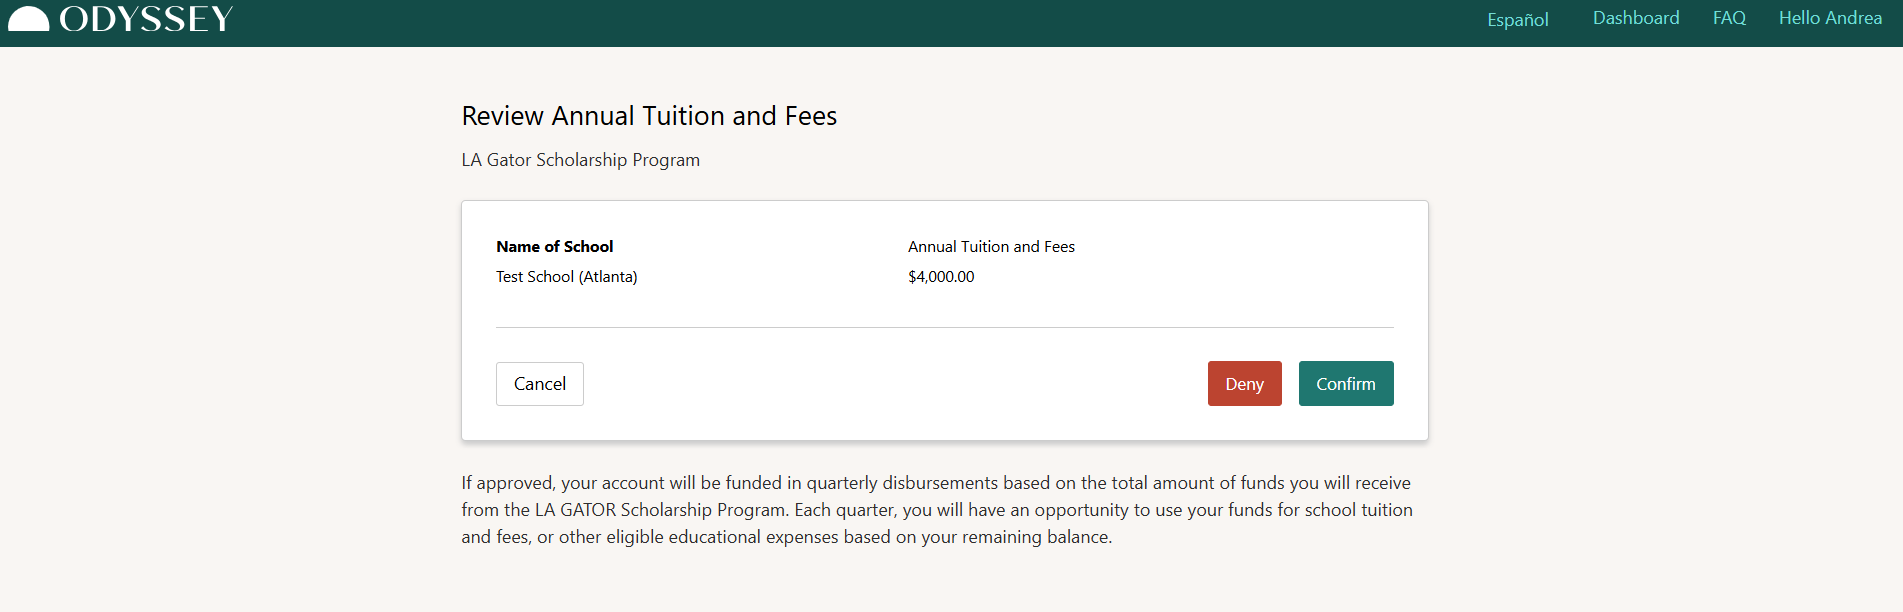Image resolution: width=1903 pixels, height=612 pixels.
Task: Click the Name of School label
Action: [x=555, y=247]
